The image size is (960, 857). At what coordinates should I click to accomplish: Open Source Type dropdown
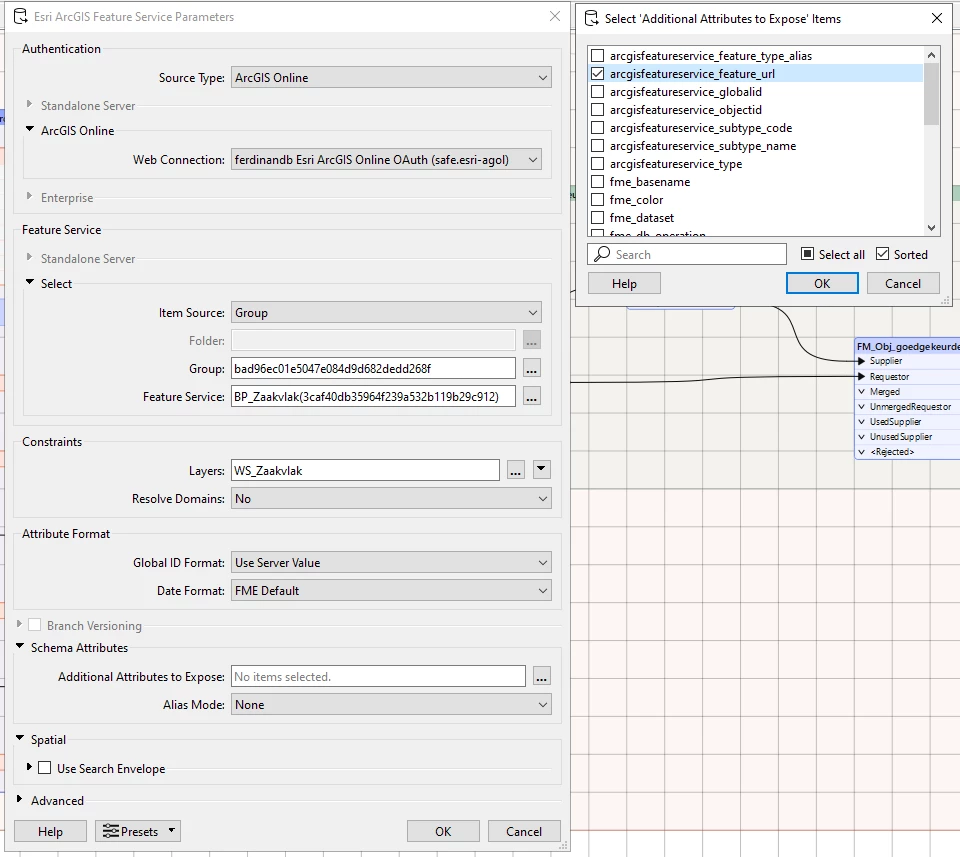(391, 78)
